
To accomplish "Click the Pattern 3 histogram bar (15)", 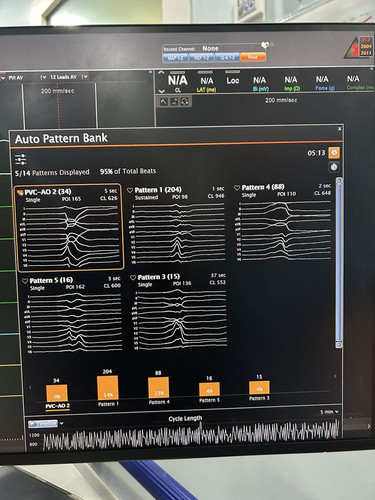I will (x=259, y=388).
